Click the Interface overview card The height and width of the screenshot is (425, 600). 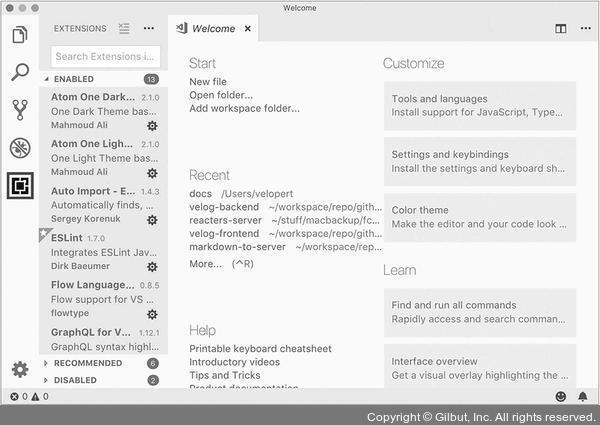click(x=480, y=366)
